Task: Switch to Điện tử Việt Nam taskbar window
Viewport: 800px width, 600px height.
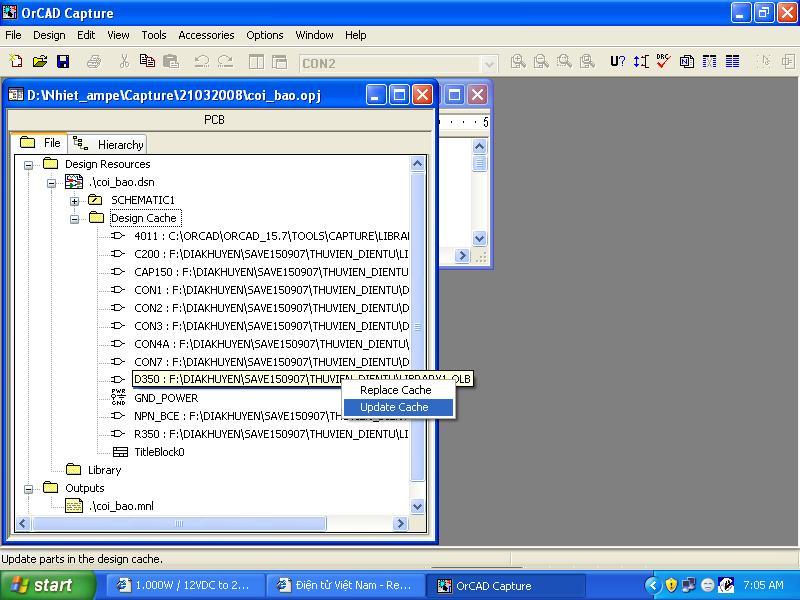Action: pos(346,585)
